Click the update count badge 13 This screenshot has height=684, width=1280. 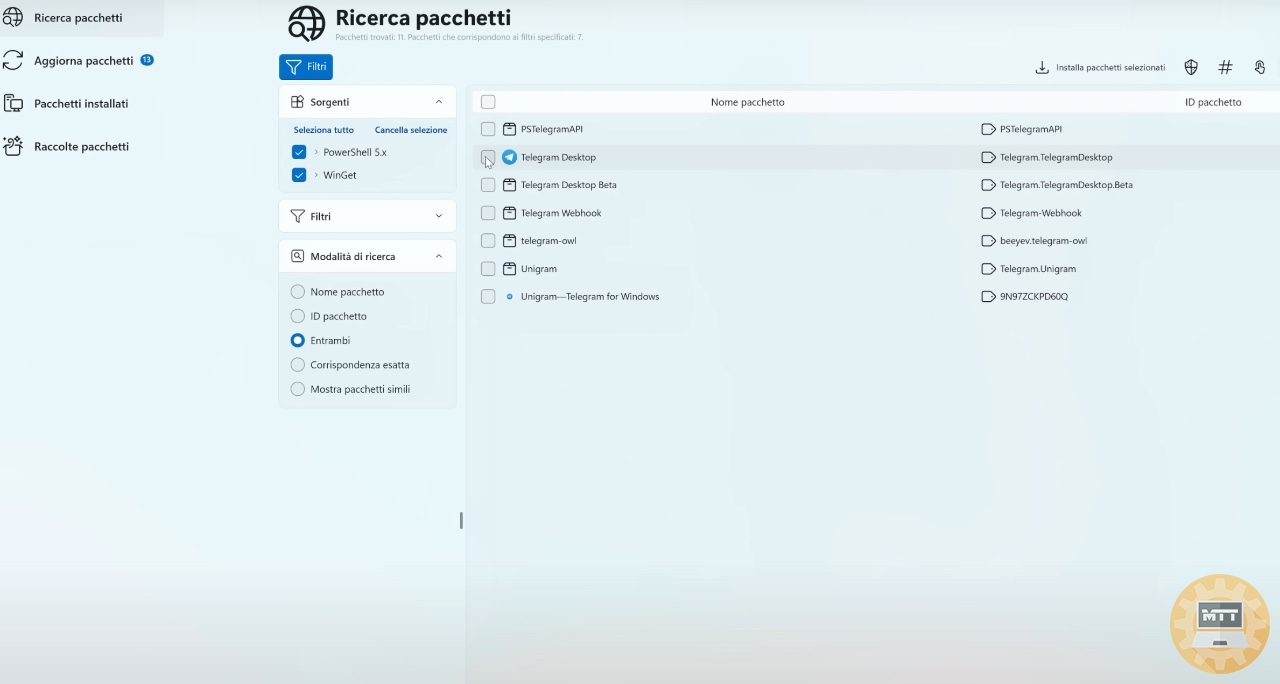click(147, 60)
